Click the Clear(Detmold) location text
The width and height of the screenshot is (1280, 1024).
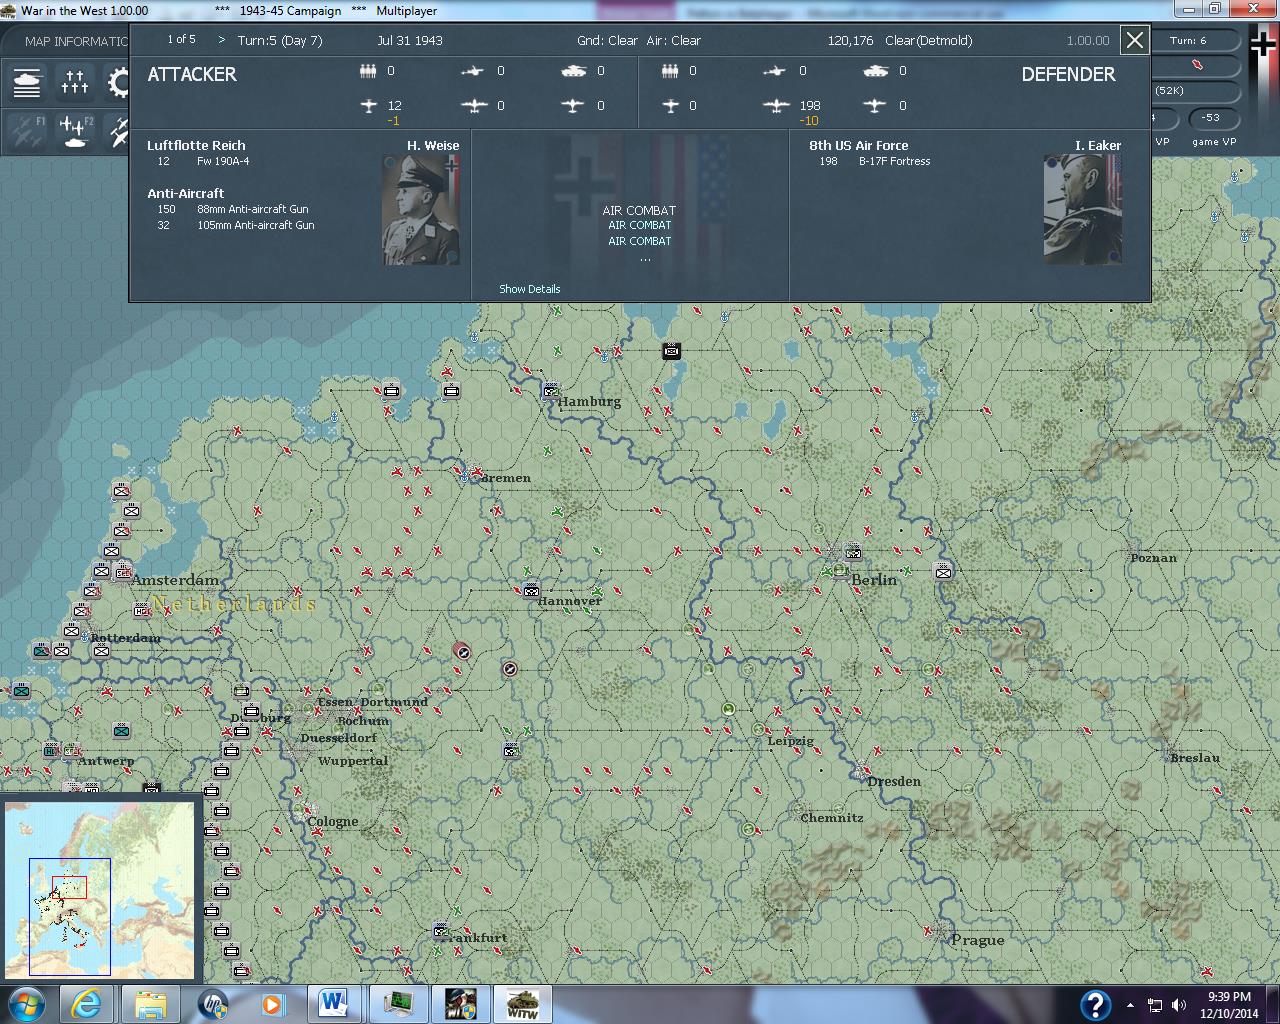[x=928, y=40]
